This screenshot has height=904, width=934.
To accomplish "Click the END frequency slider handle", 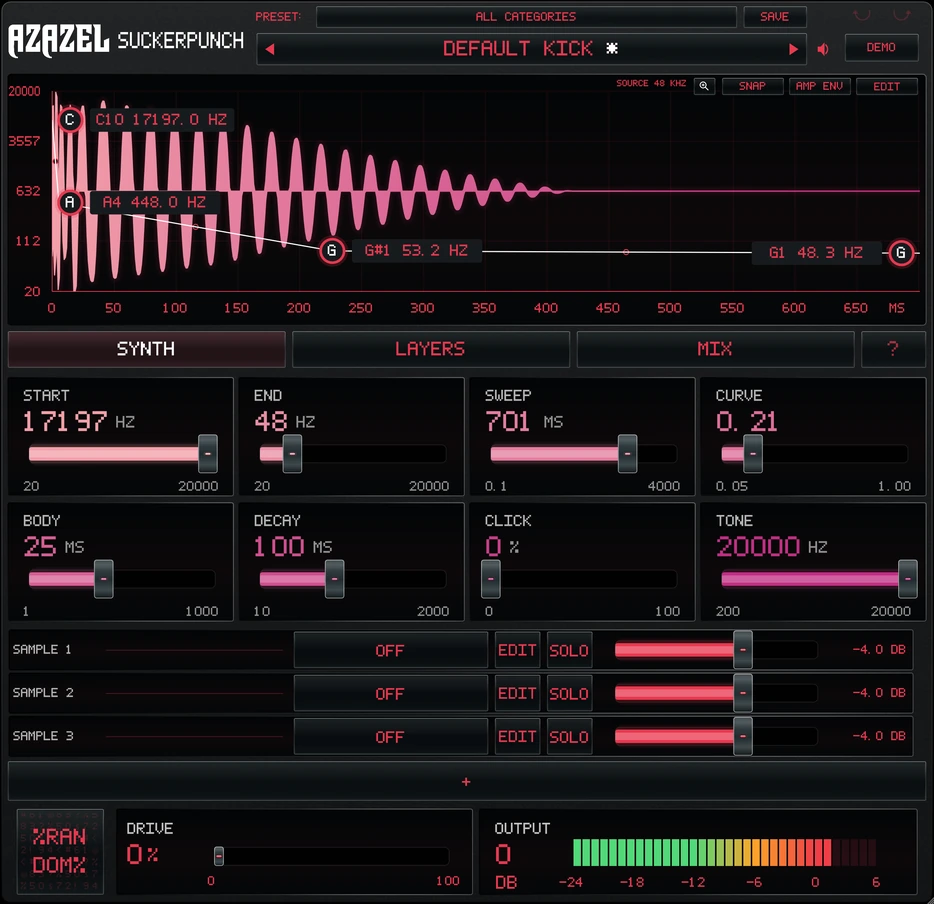I will (292, 454).
